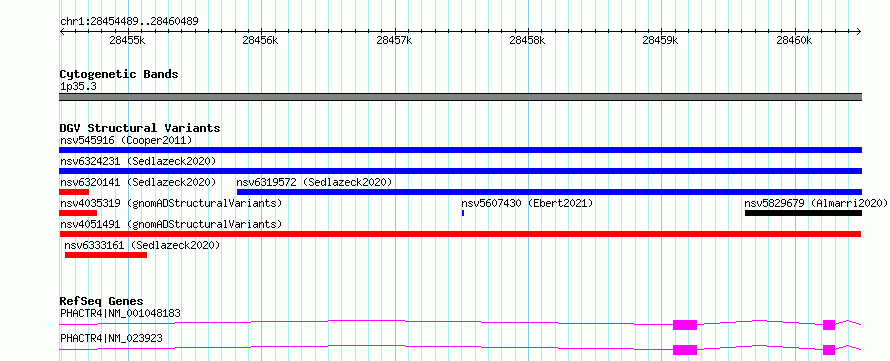Click the 28455k ruler label
Screen dimensions: 890x361
tap(128, 41)
